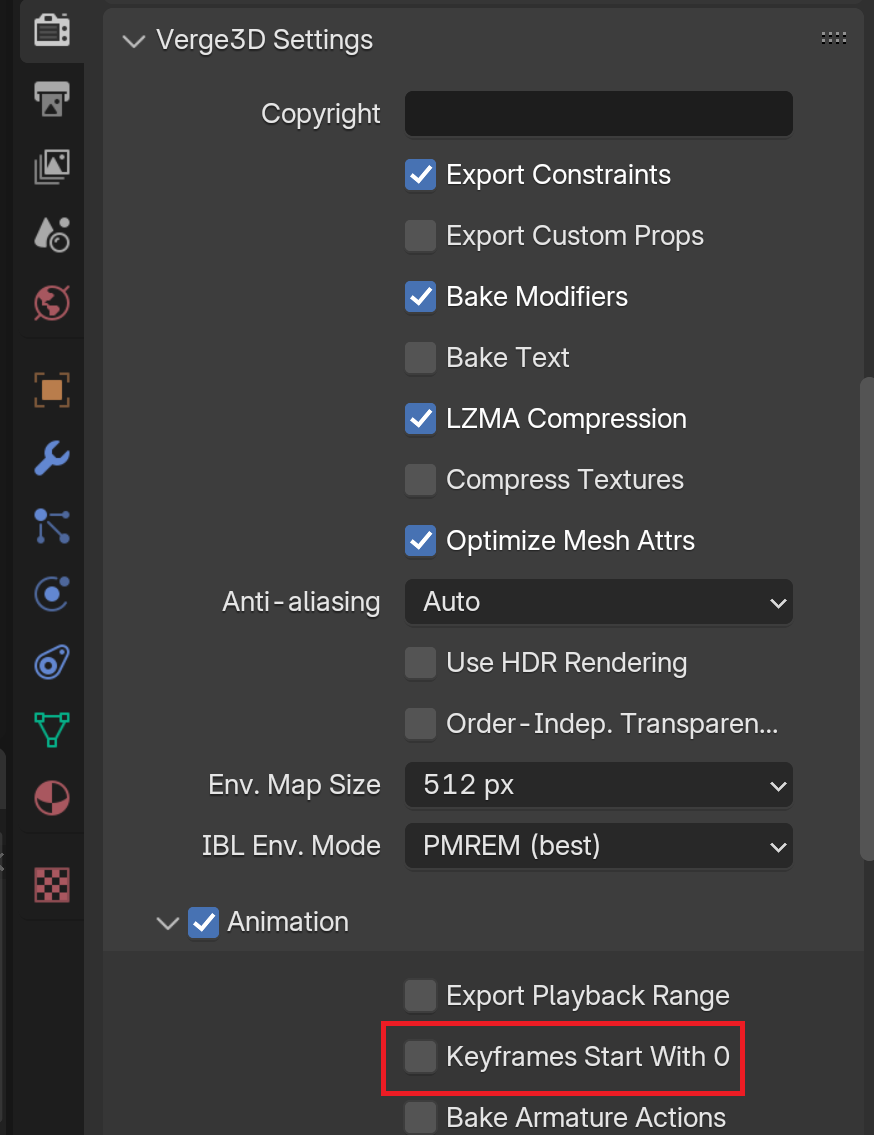Open the Modifiers wrench tab

pos(52,458)
